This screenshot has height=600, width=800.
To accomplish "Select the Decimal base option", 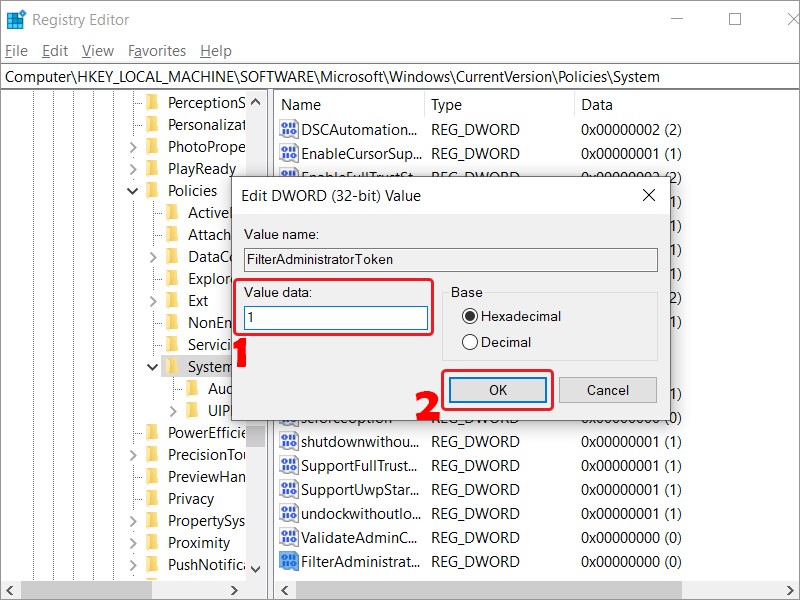I will point(470,342).
